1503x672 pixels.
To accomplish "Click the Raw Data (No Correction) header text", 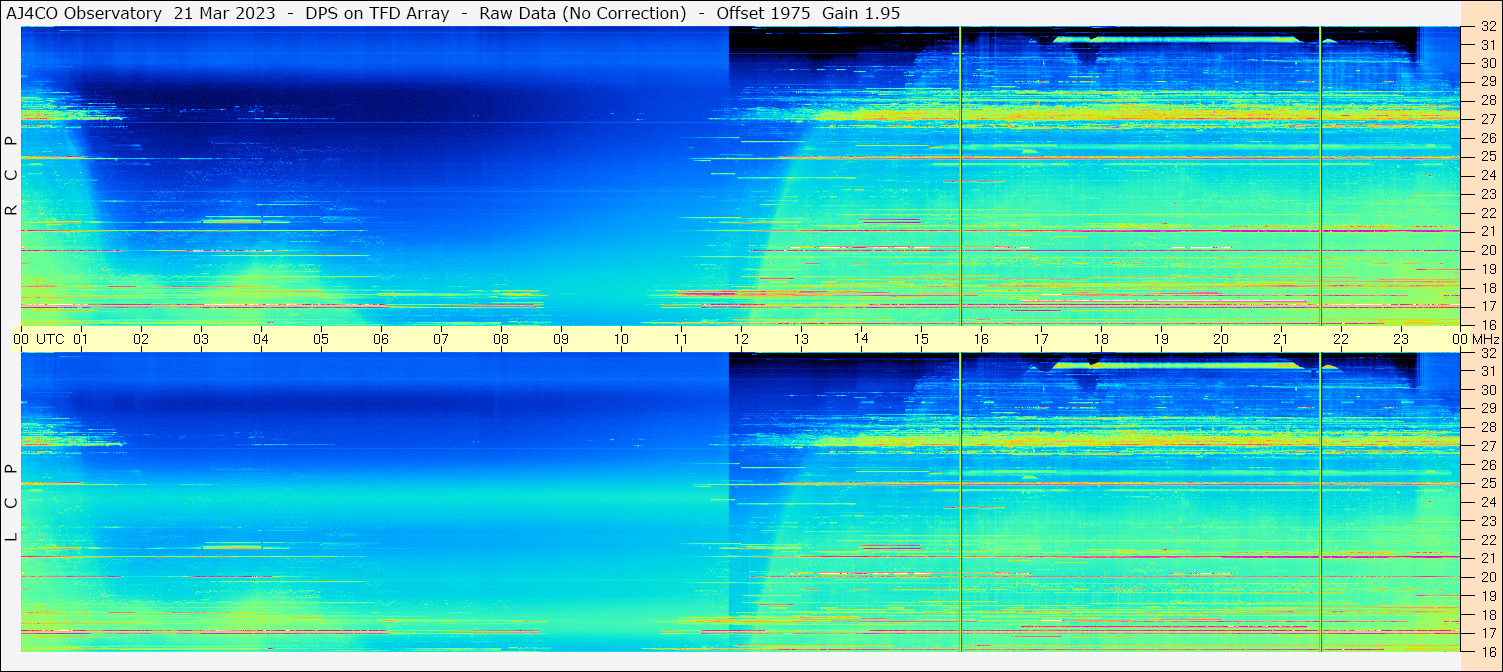I will coord(583,13).
